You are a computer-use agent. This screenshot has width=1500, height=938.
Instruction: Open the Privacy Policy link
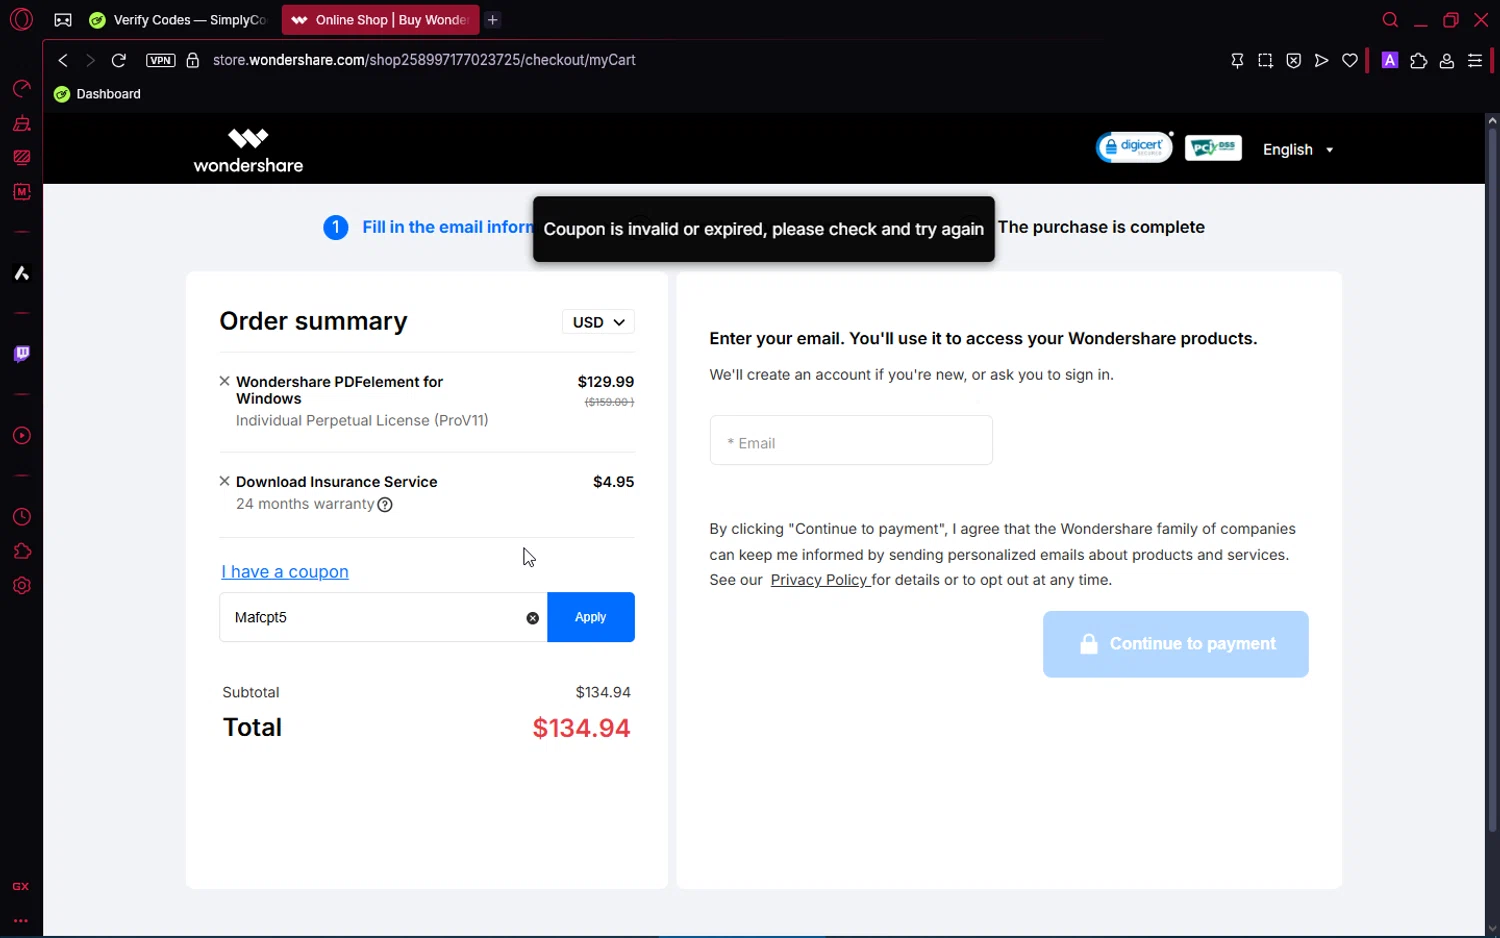coord(819,580)
